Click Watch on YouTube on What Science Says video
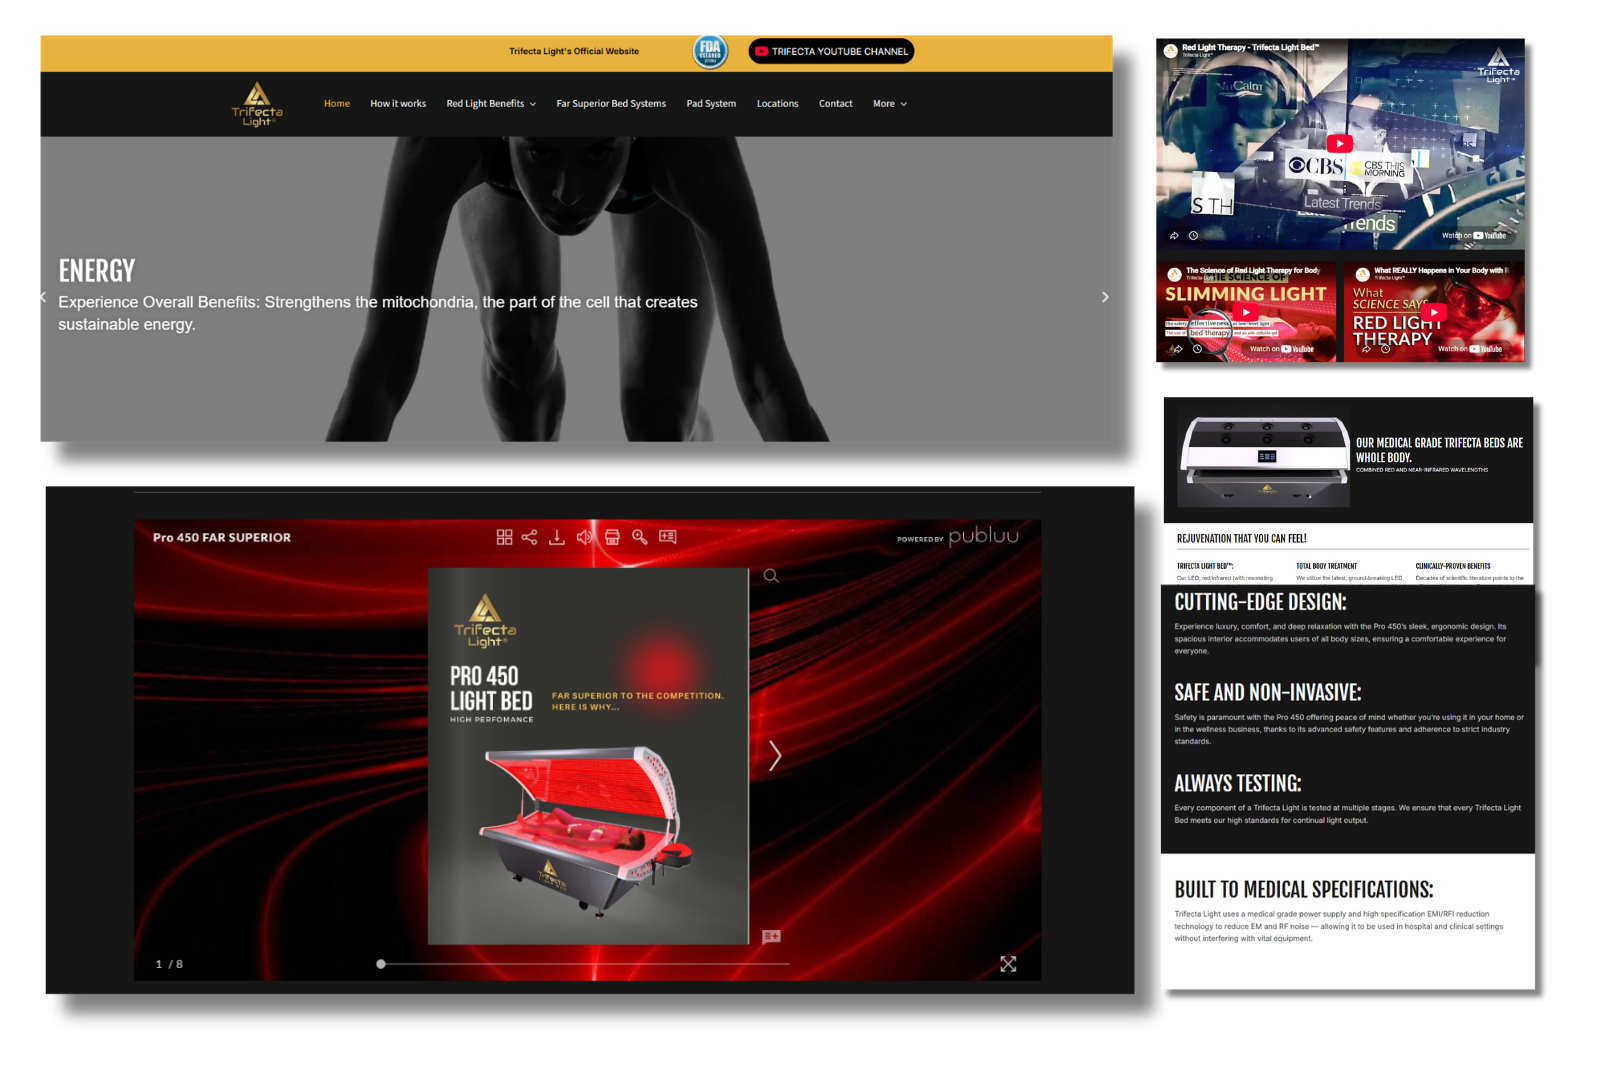The image size is (1600, 1067). coord(1470,349)
